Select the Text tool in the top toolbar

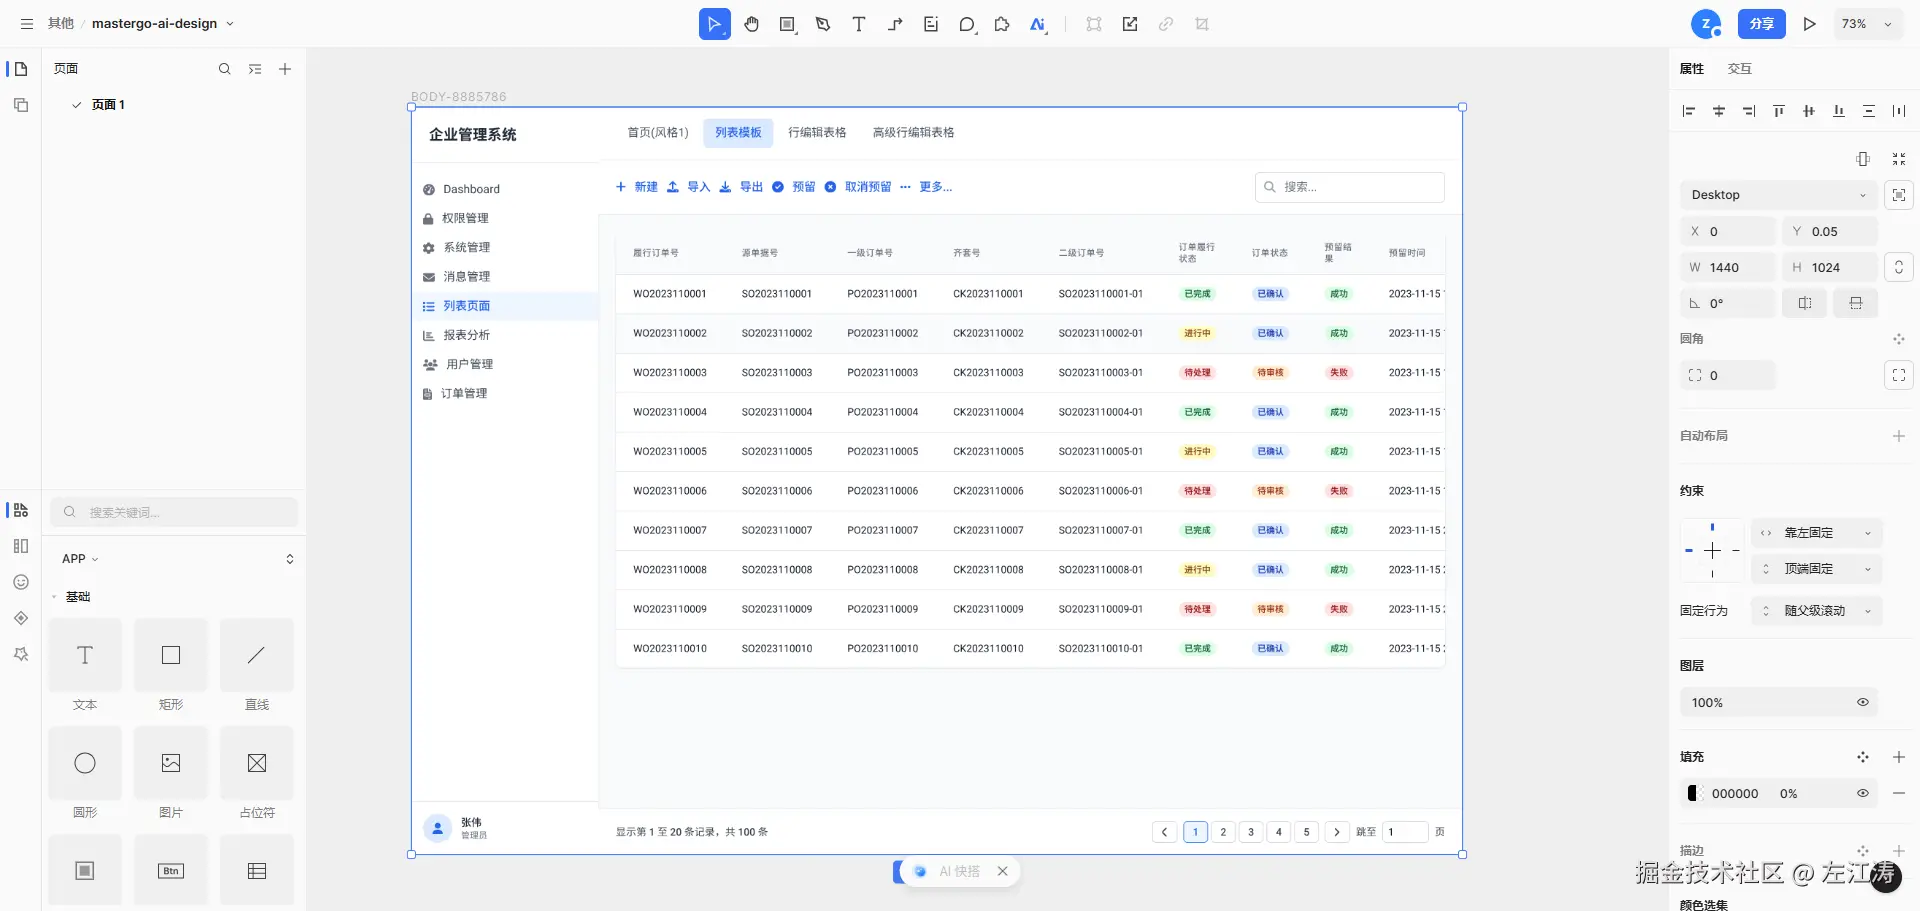(x=859, y=24)
